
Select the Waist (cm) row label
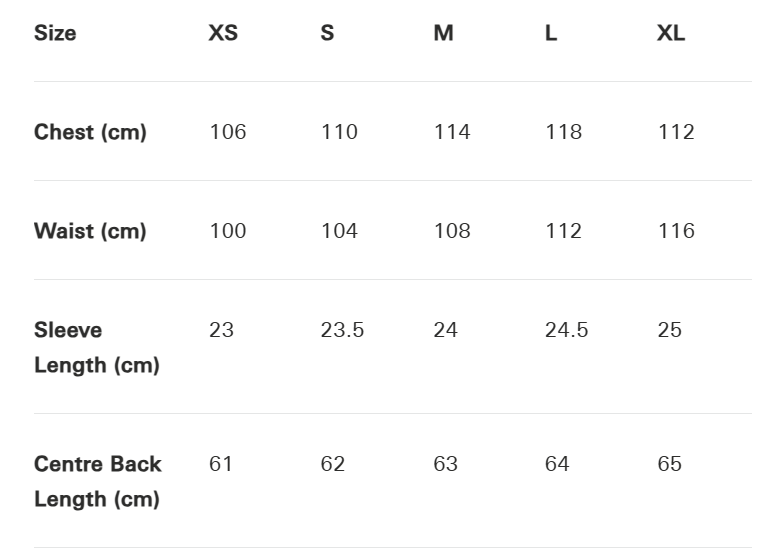pyautogui.click(x=90, y=231)
